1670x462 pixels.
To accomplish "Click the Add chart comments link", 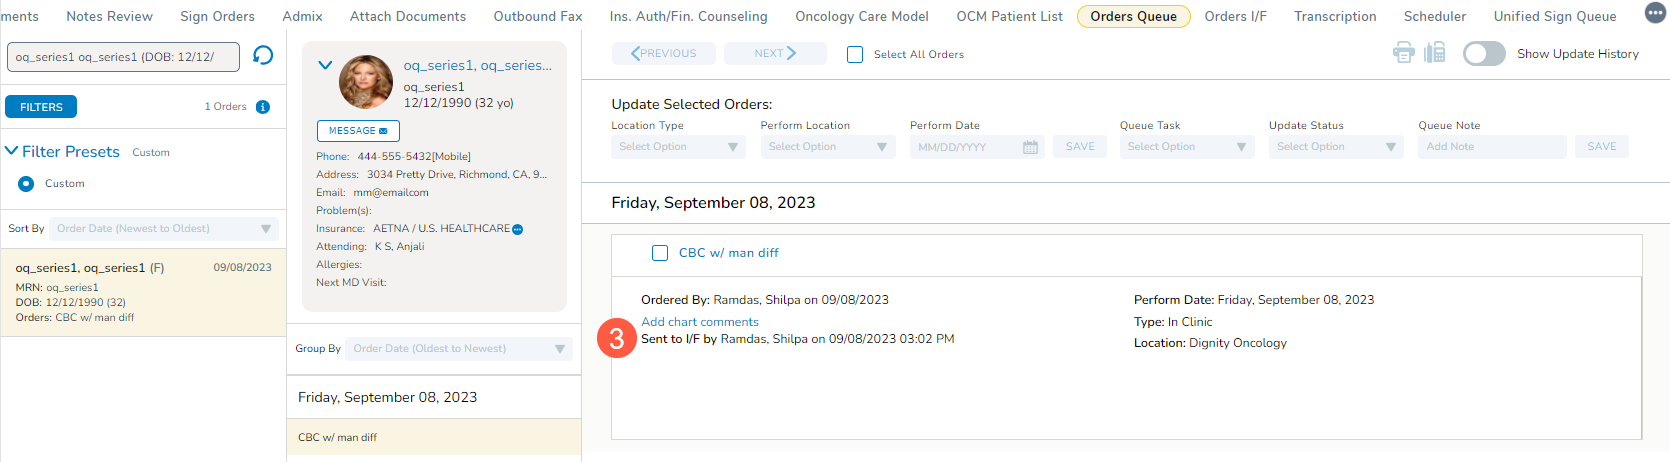I will point(700,322).
